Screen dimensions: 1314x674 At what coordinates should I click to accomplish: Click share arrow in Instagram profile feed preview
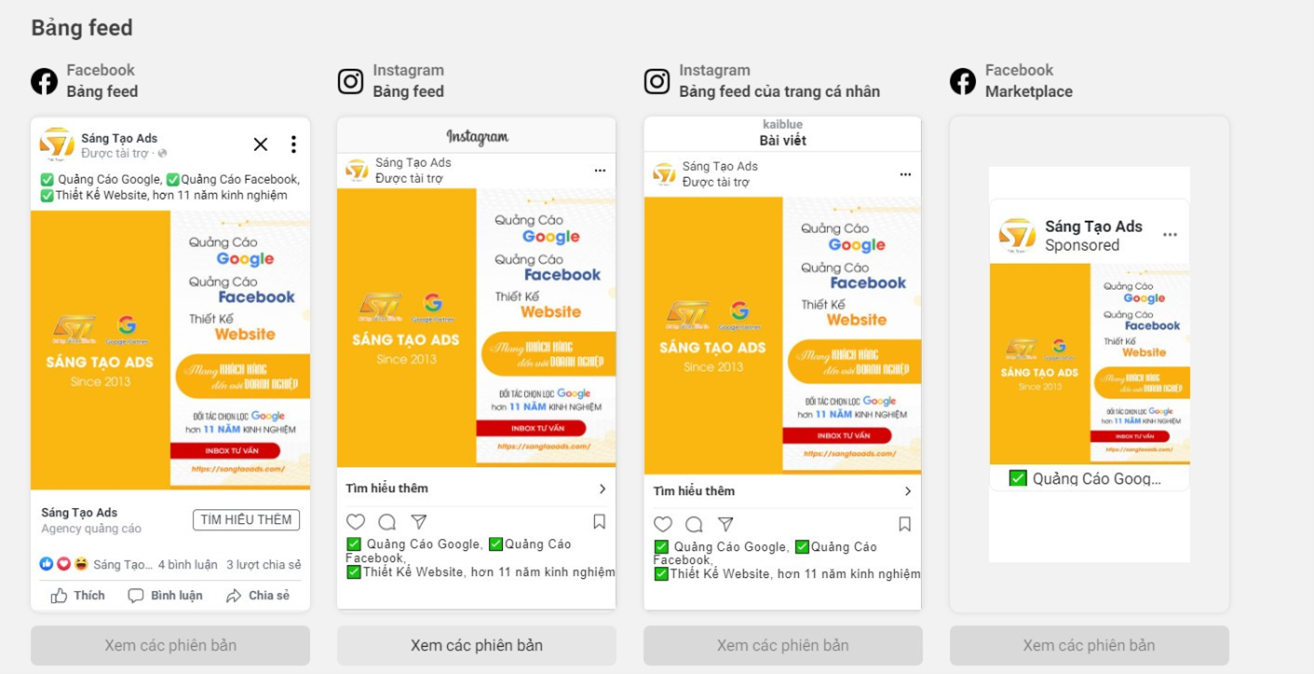pos(726,524)
